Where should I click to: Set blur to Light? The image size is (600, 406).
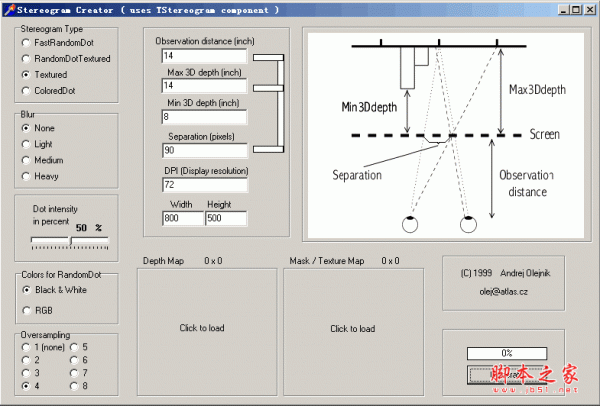(x=26, y=144)
